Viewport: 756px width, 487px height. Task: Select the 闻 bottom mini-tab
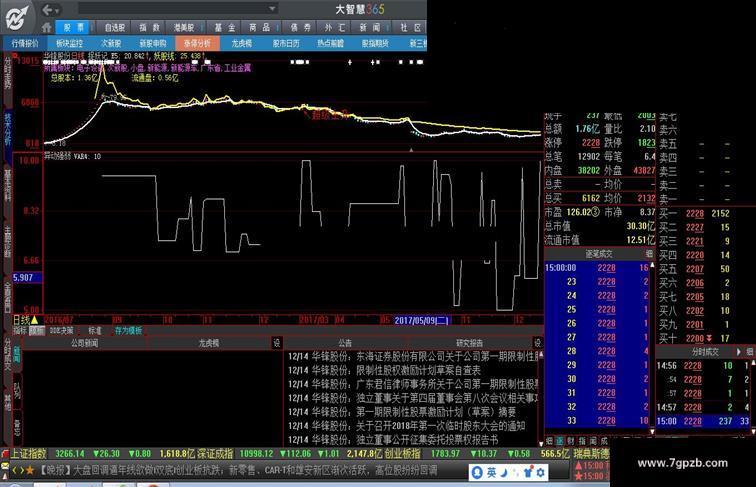593,441
